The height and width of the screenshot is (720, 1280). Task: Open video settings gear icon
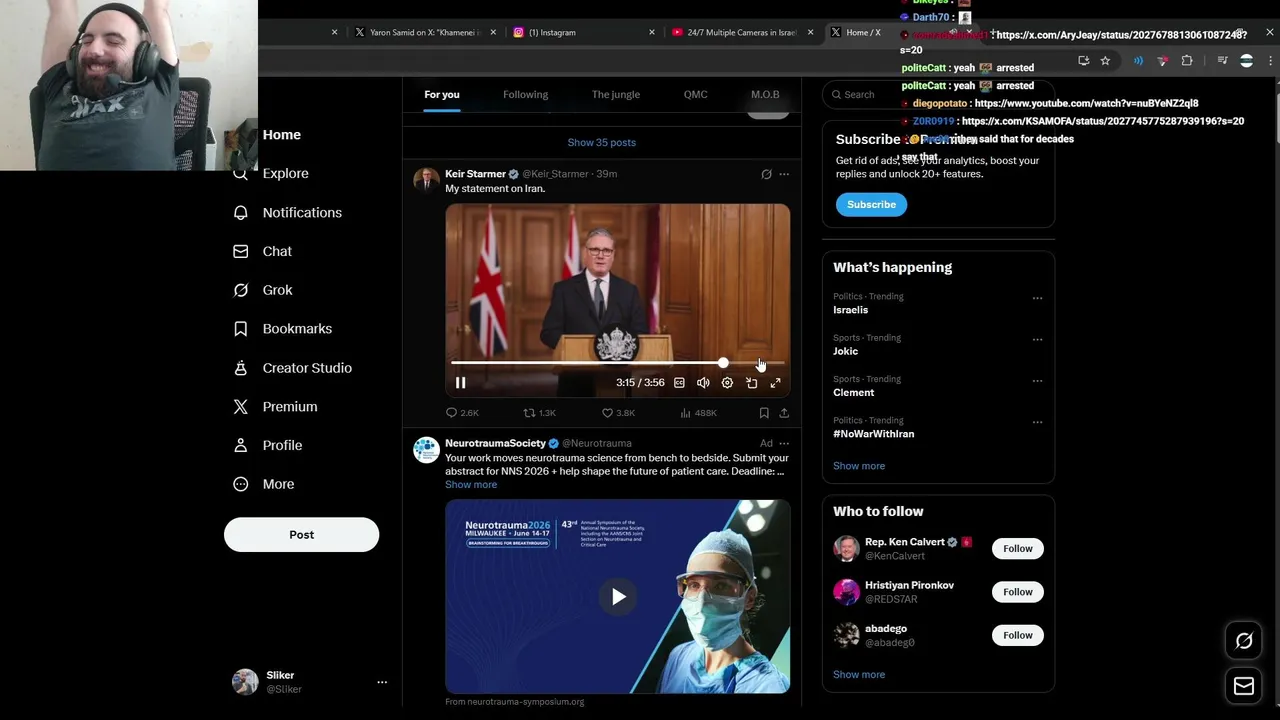pos(727,383)
